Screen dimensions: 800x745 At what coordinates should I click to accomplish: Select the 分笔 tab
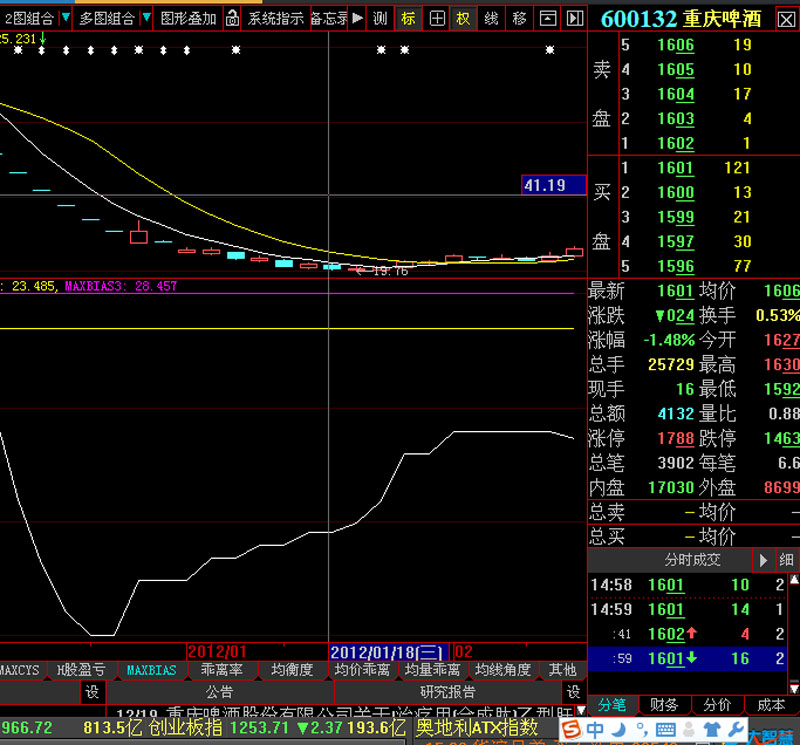(x=612, y=705)
